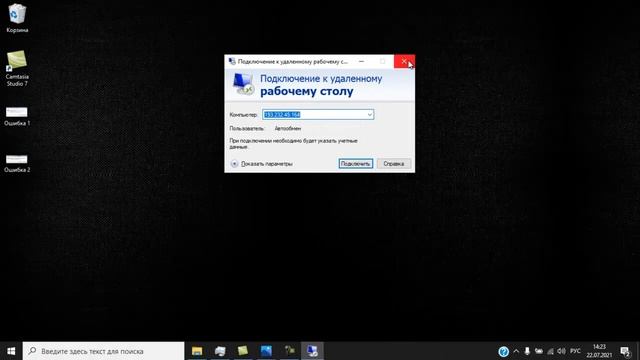Open the sticky notes taskbar app
Viewport: 640px width, 360px height.
click(243, 351)
